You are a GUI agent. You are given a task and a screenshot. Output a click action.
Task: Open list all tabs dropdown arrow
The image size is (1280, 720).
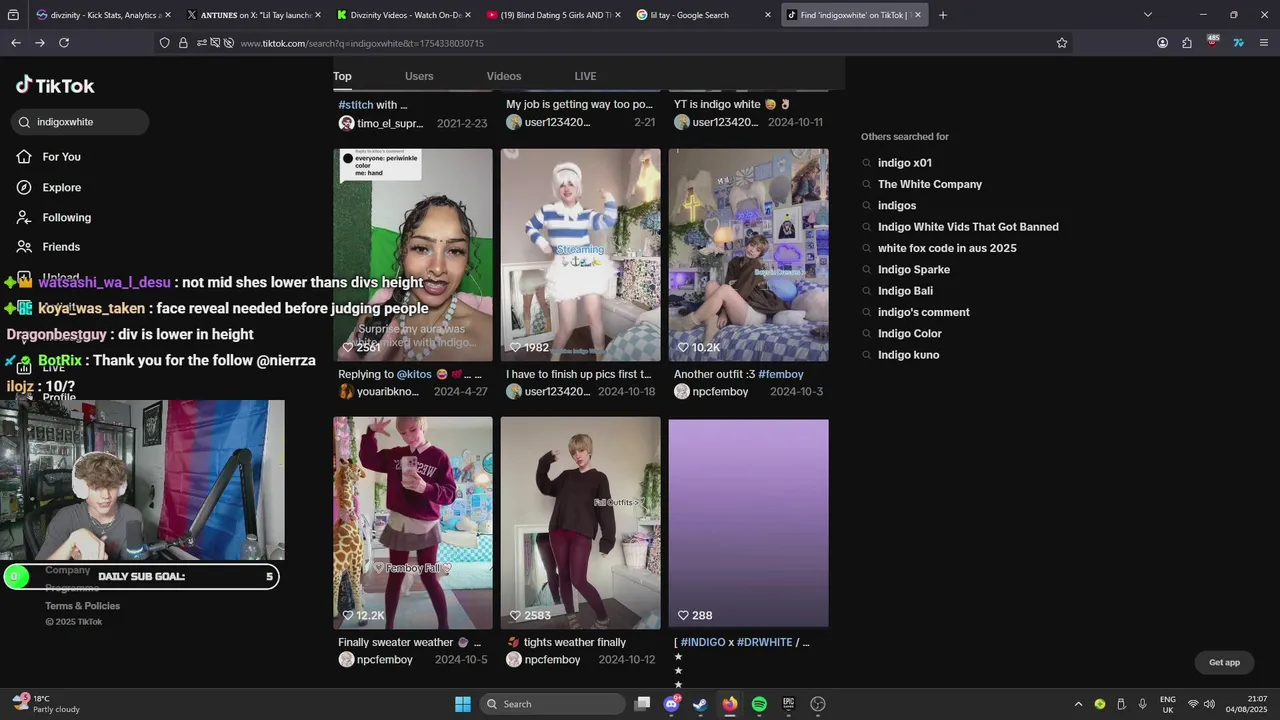click(1147, 15)
